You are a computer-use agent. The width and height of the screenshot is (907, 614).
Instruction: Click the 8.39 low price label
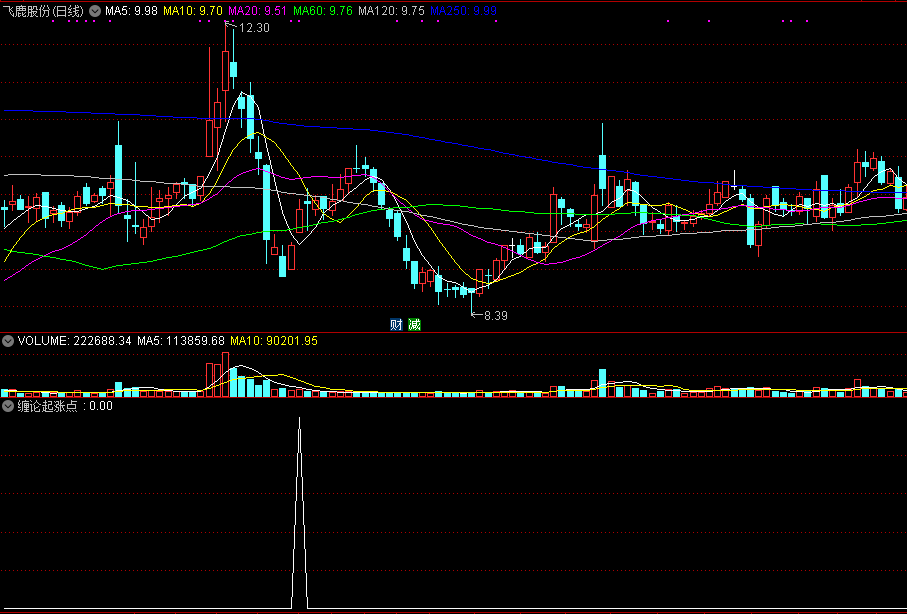[496, 315]
